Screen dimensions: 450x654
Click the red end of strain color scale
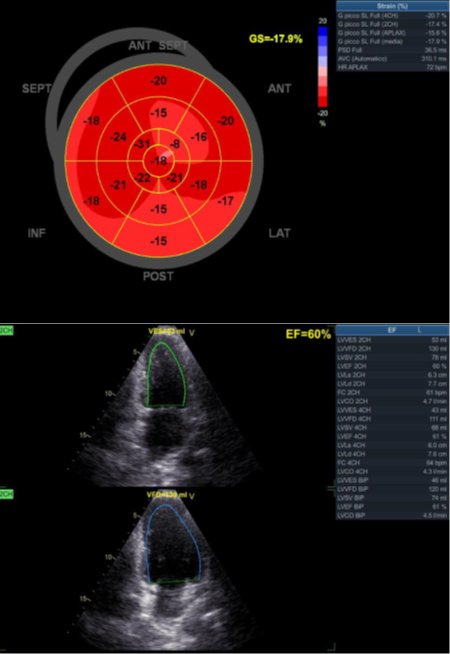[322, 101]
